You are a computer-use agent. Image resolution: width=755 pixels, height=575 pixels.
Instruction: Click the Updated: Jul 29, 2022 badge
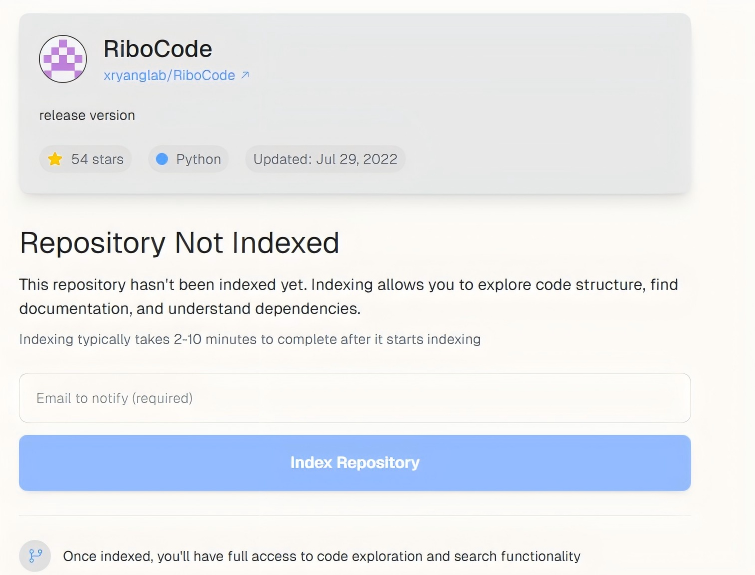click(325, 159)
